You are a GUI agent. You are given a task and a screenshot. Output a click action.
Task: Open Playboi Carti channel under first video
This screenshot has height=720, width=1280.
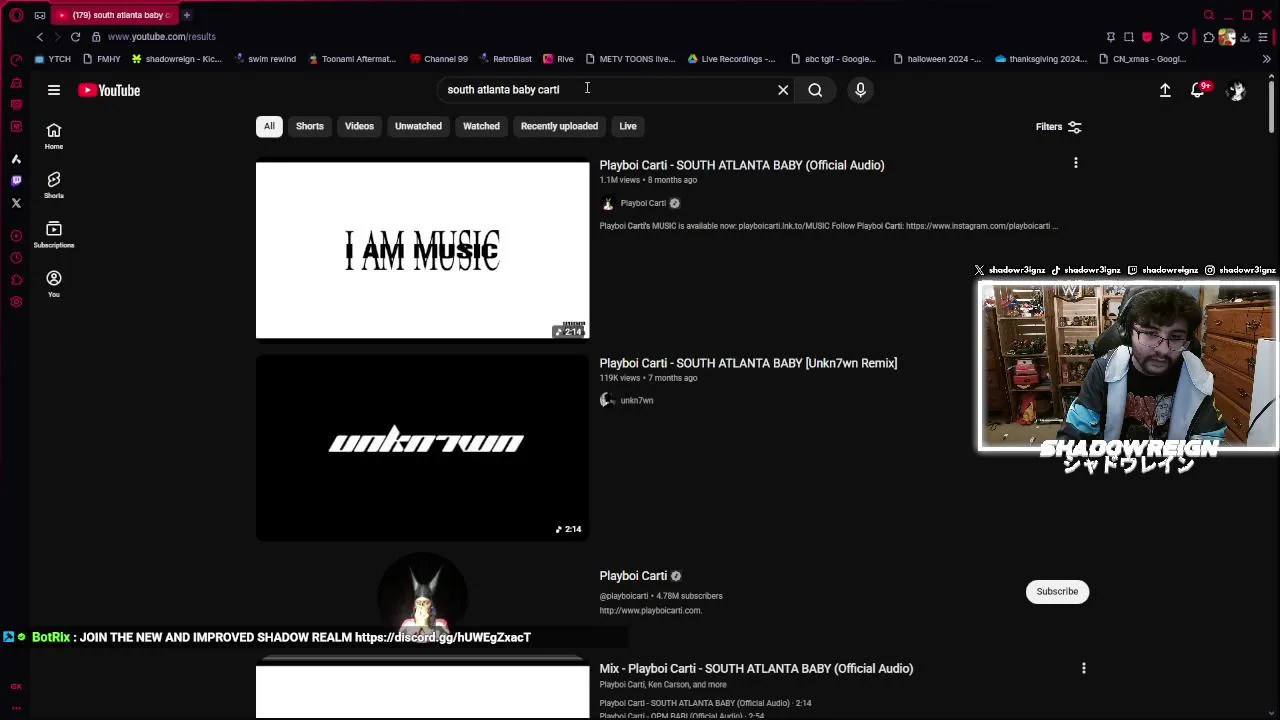click(x=642, y=203)
